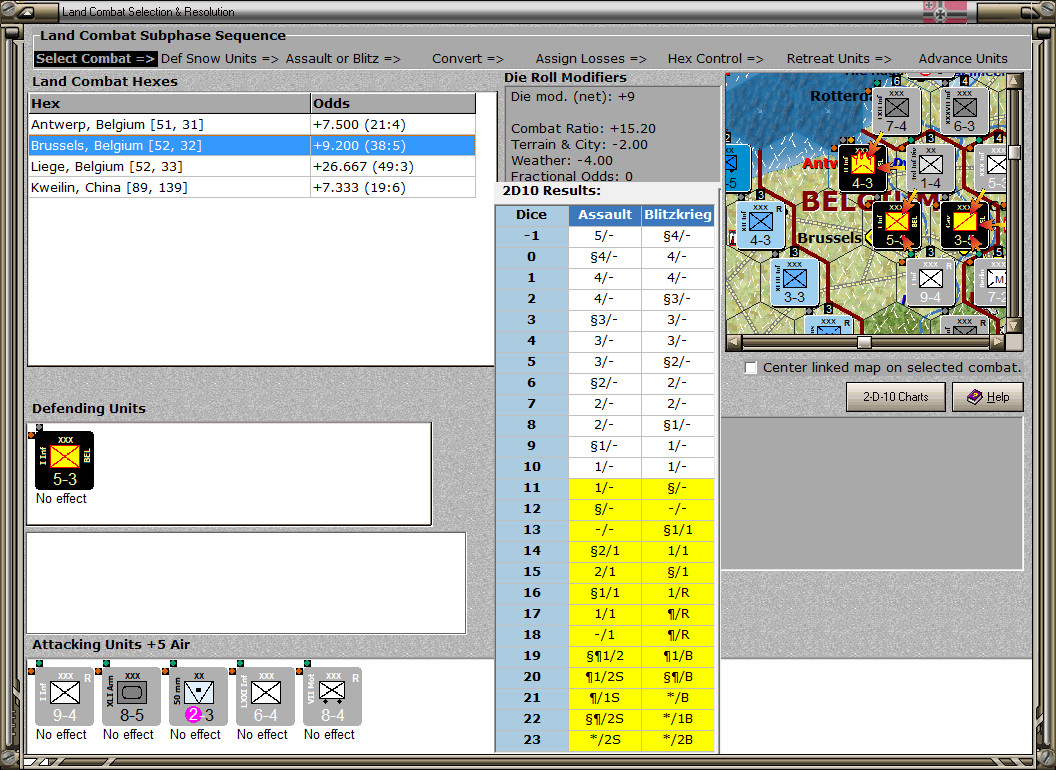Click the Advance Units subphase step
1056x770 pixels.
coord(963,59)
